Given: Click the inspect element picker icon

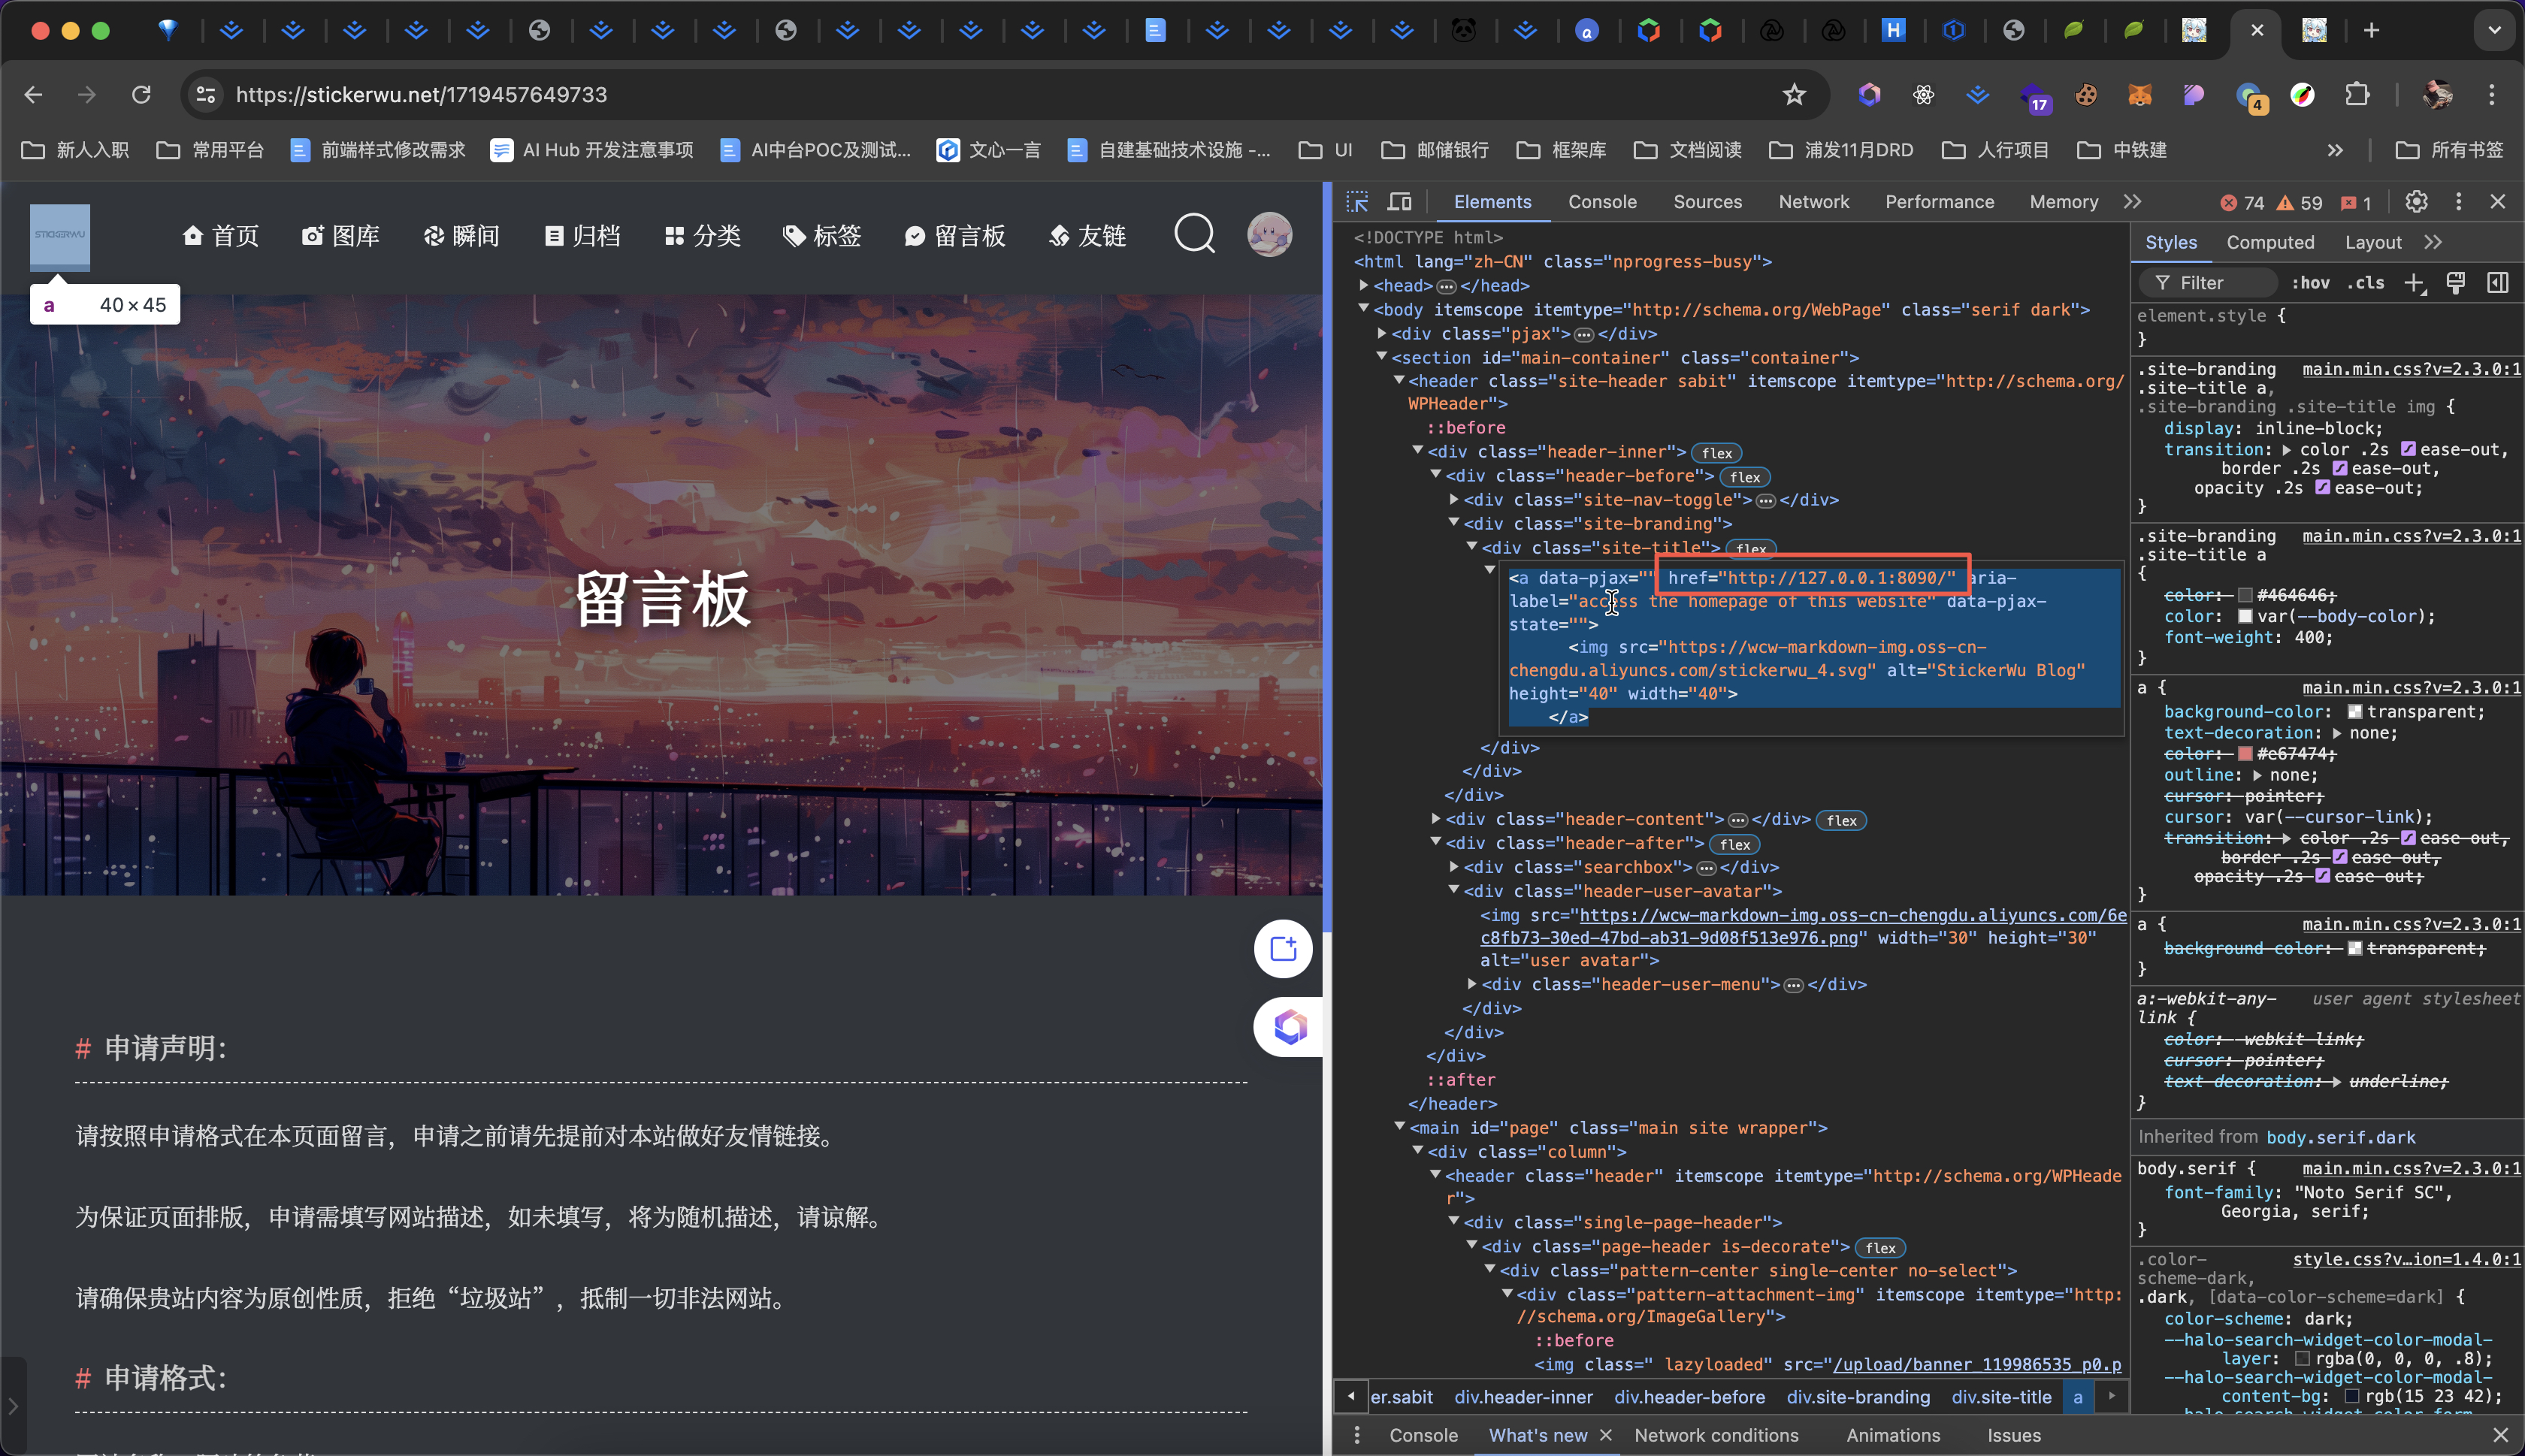Looking at the screenshot, I should [x=1357, y=202].
